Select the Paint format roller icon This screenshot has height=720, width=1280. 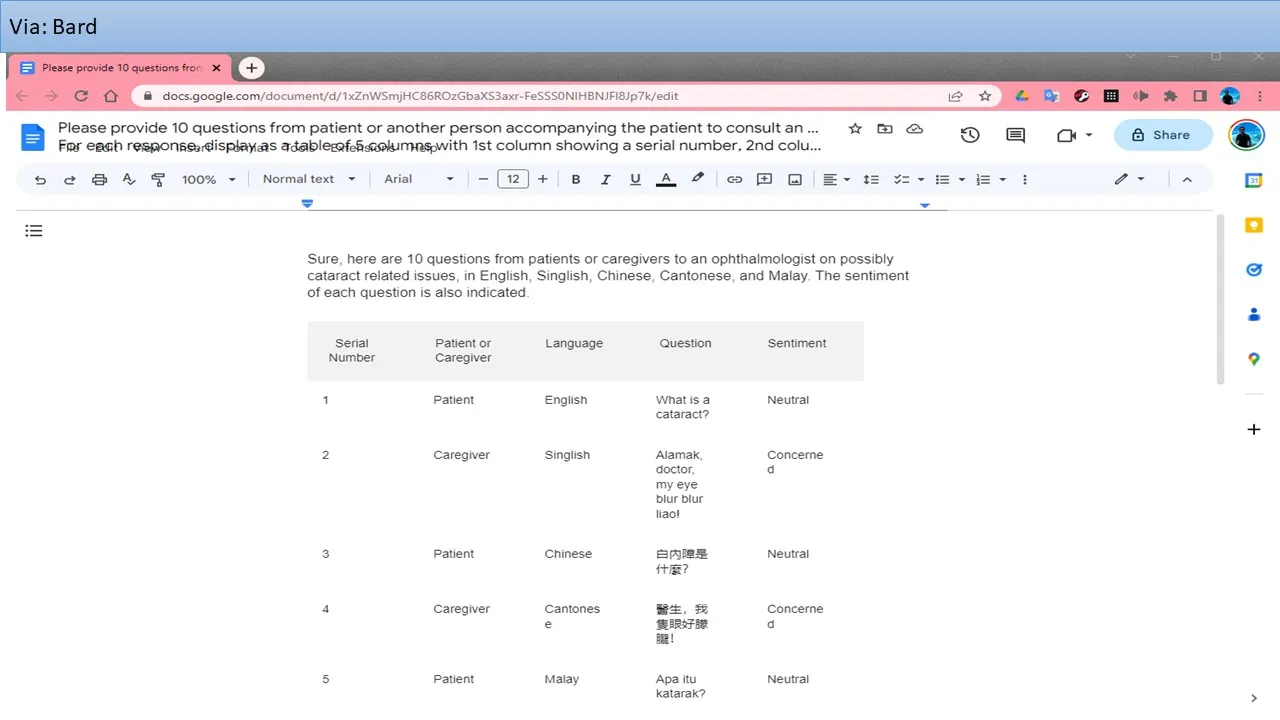coord(158,179)
